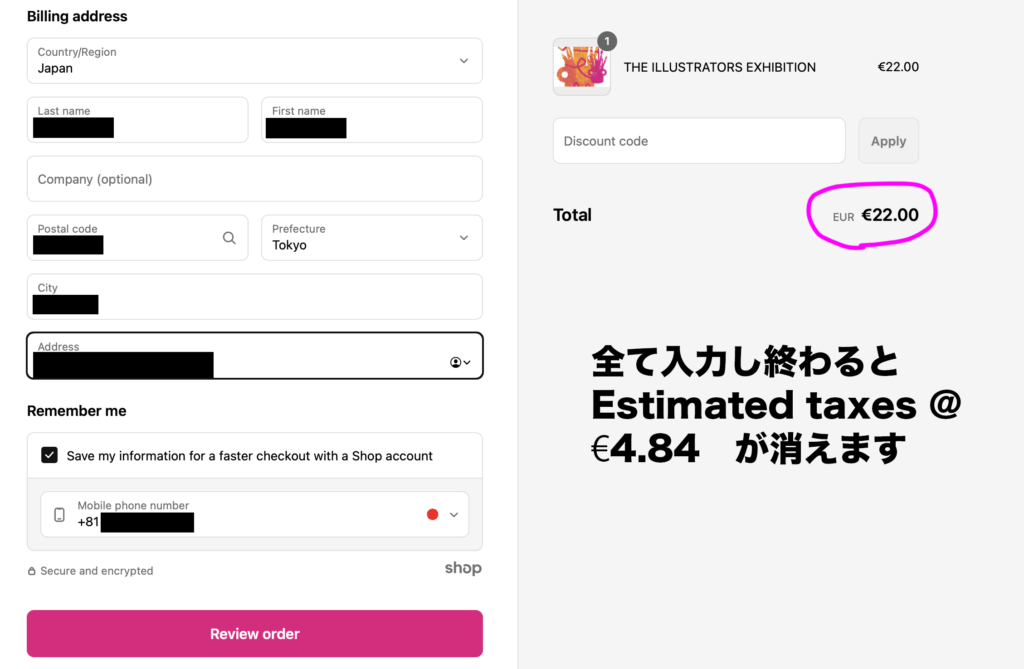Toggle the Save my information checkbox
This screenshot has height=669, width=1024.
point(49,455)
